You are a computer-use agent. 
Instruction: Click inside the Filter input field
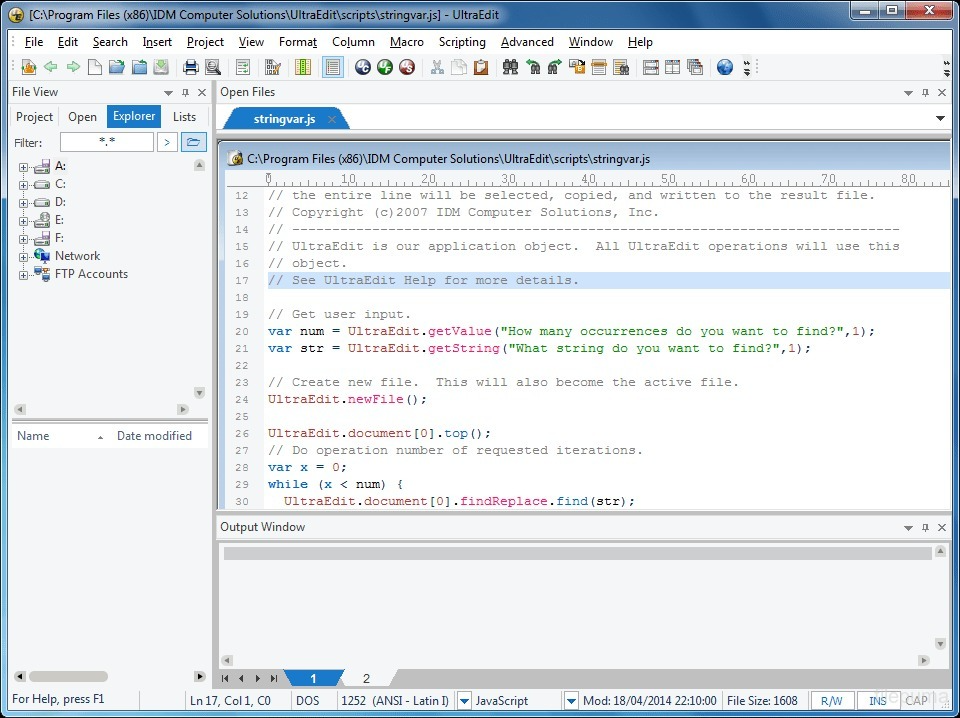(x=106, y=142)
